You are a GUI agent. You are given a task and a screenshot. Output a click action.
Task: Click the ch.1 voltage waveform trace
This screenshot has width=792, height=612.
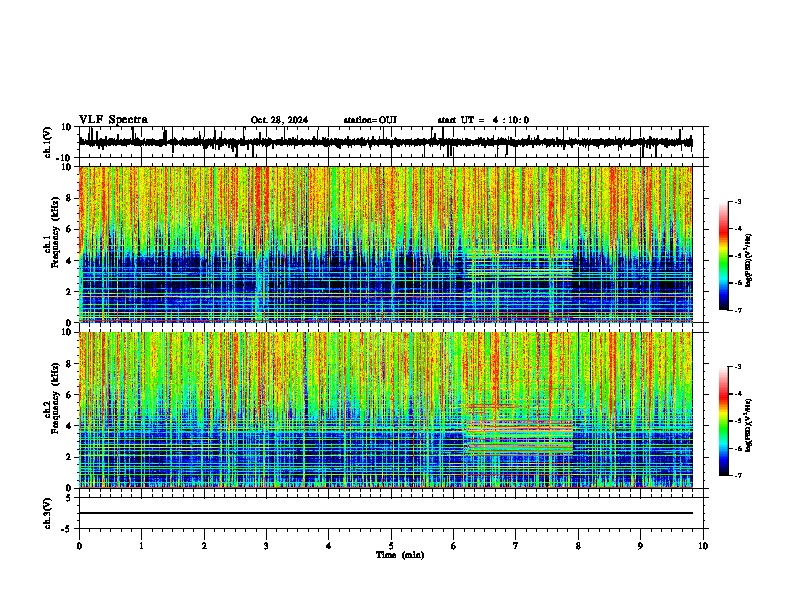tap(385, 142)
